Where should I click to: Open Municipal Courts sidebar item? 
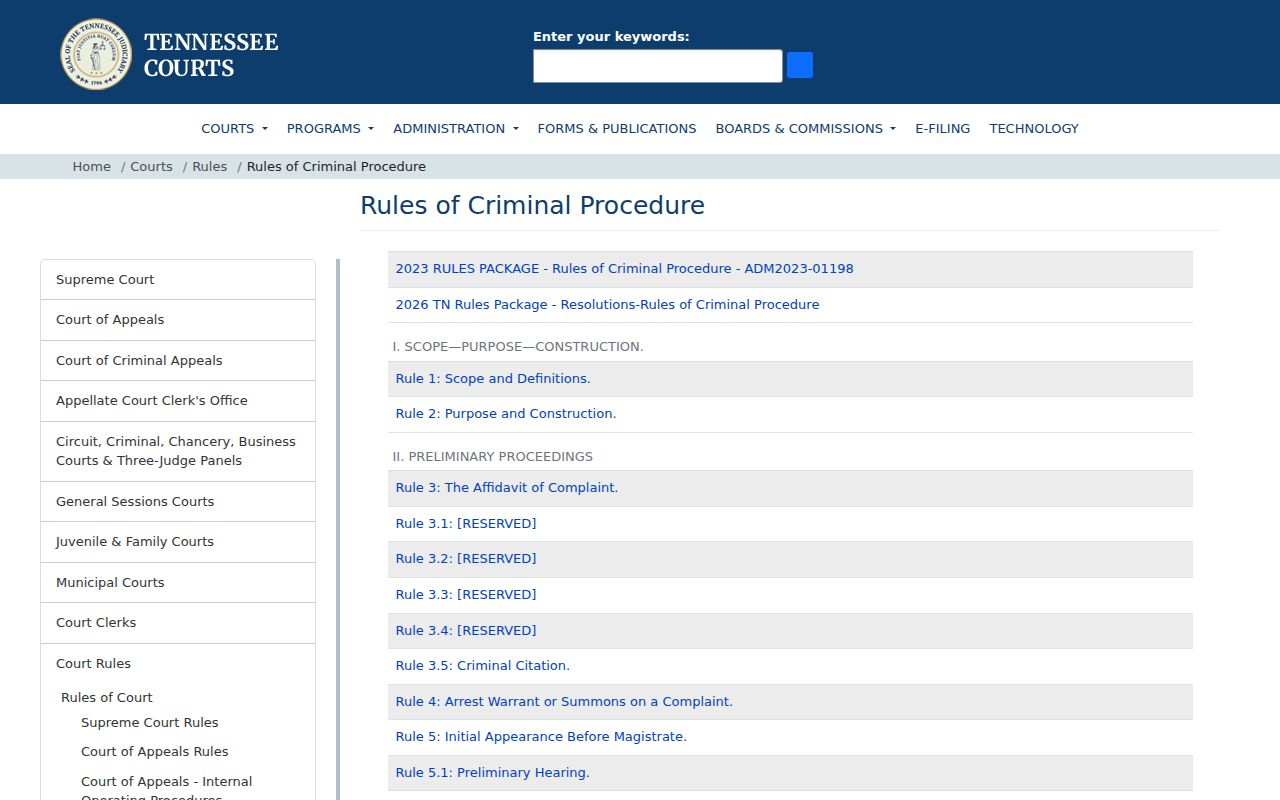coord(178,583)
